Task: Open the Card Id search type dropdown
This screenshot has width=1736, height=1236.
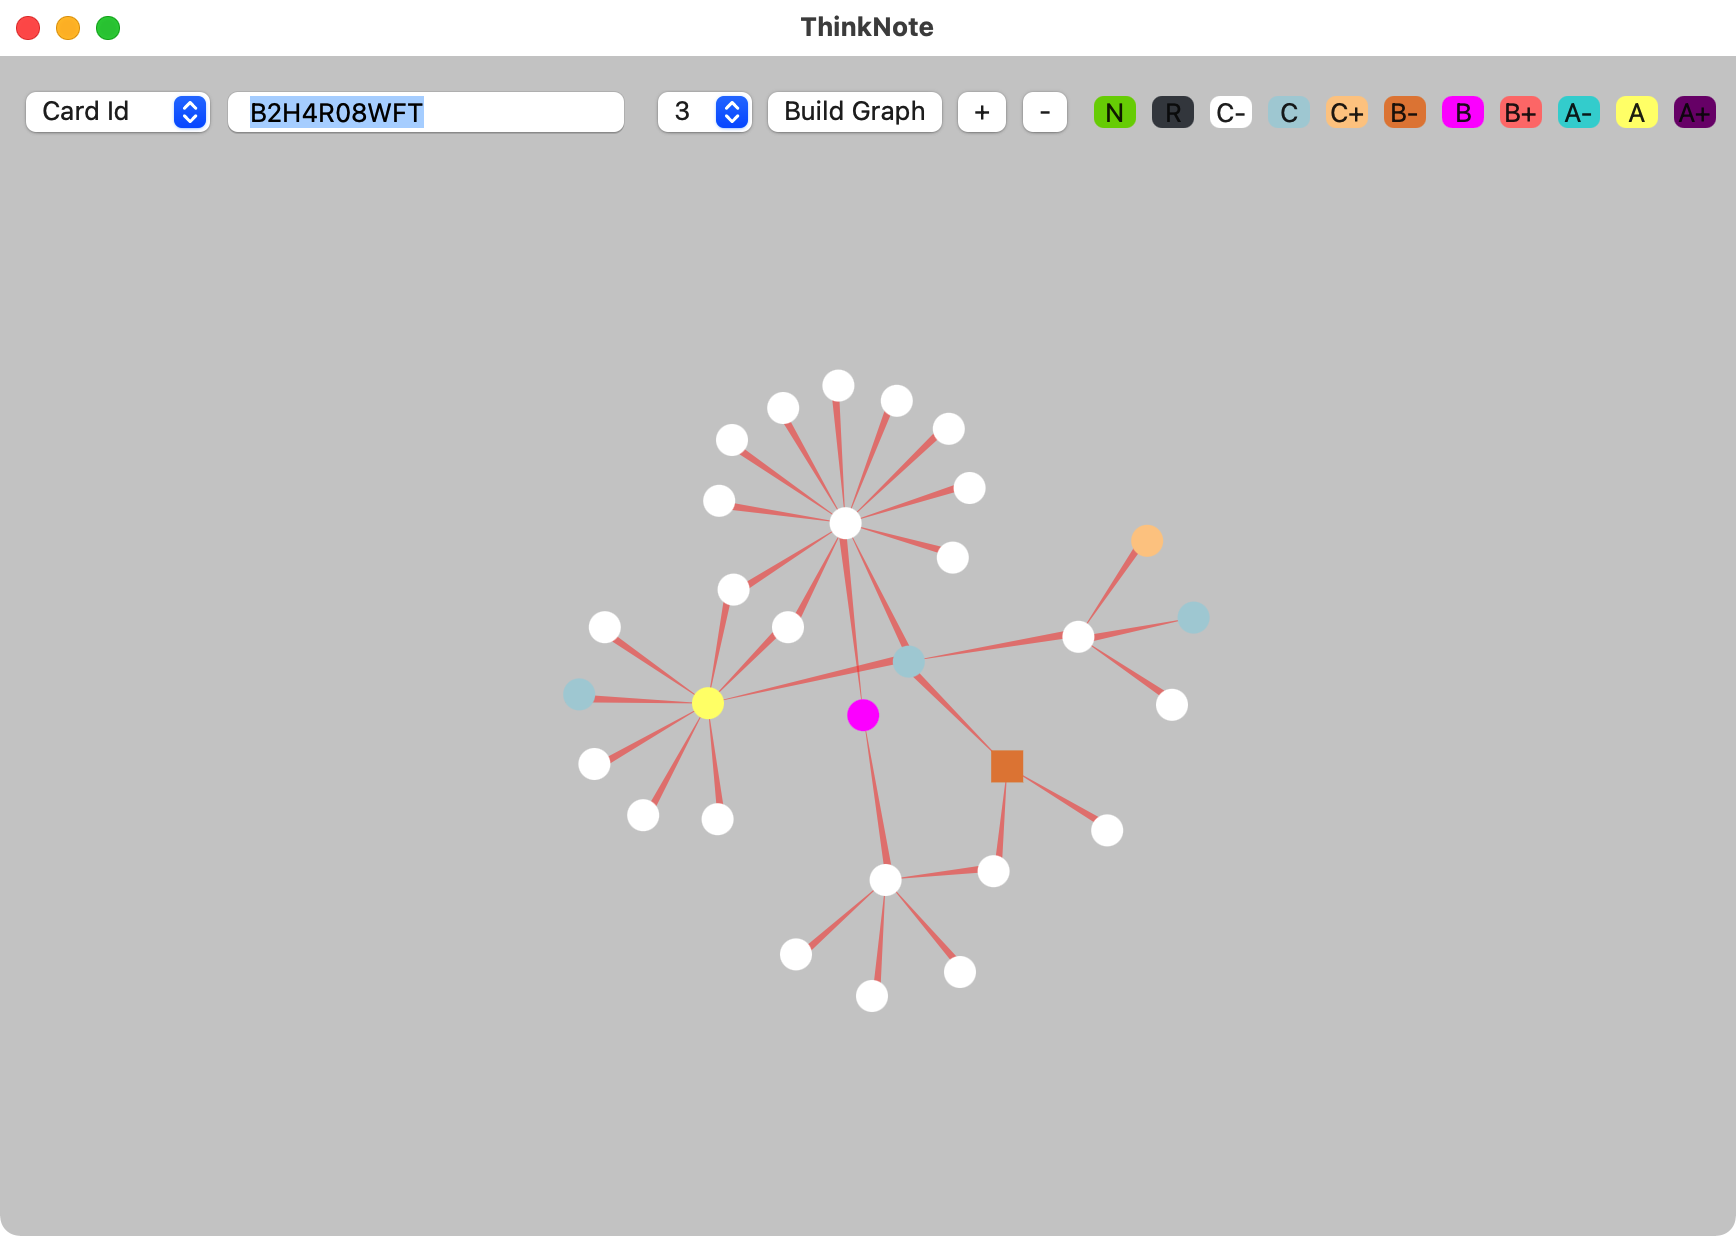Action: [x=117, y=112]
